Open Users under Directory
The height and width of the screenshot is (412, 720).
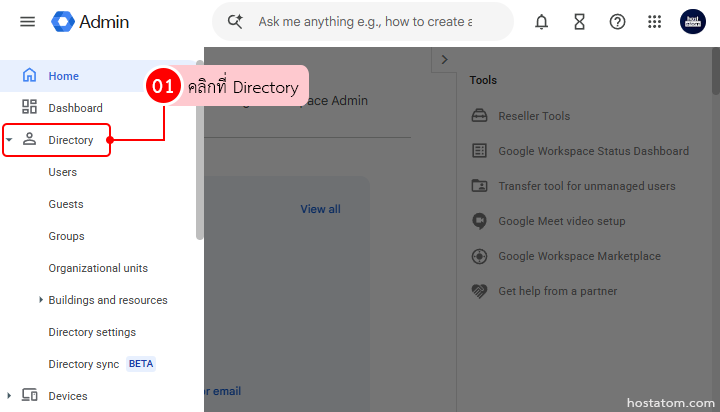pyautogui.click(x=62, y=172)
